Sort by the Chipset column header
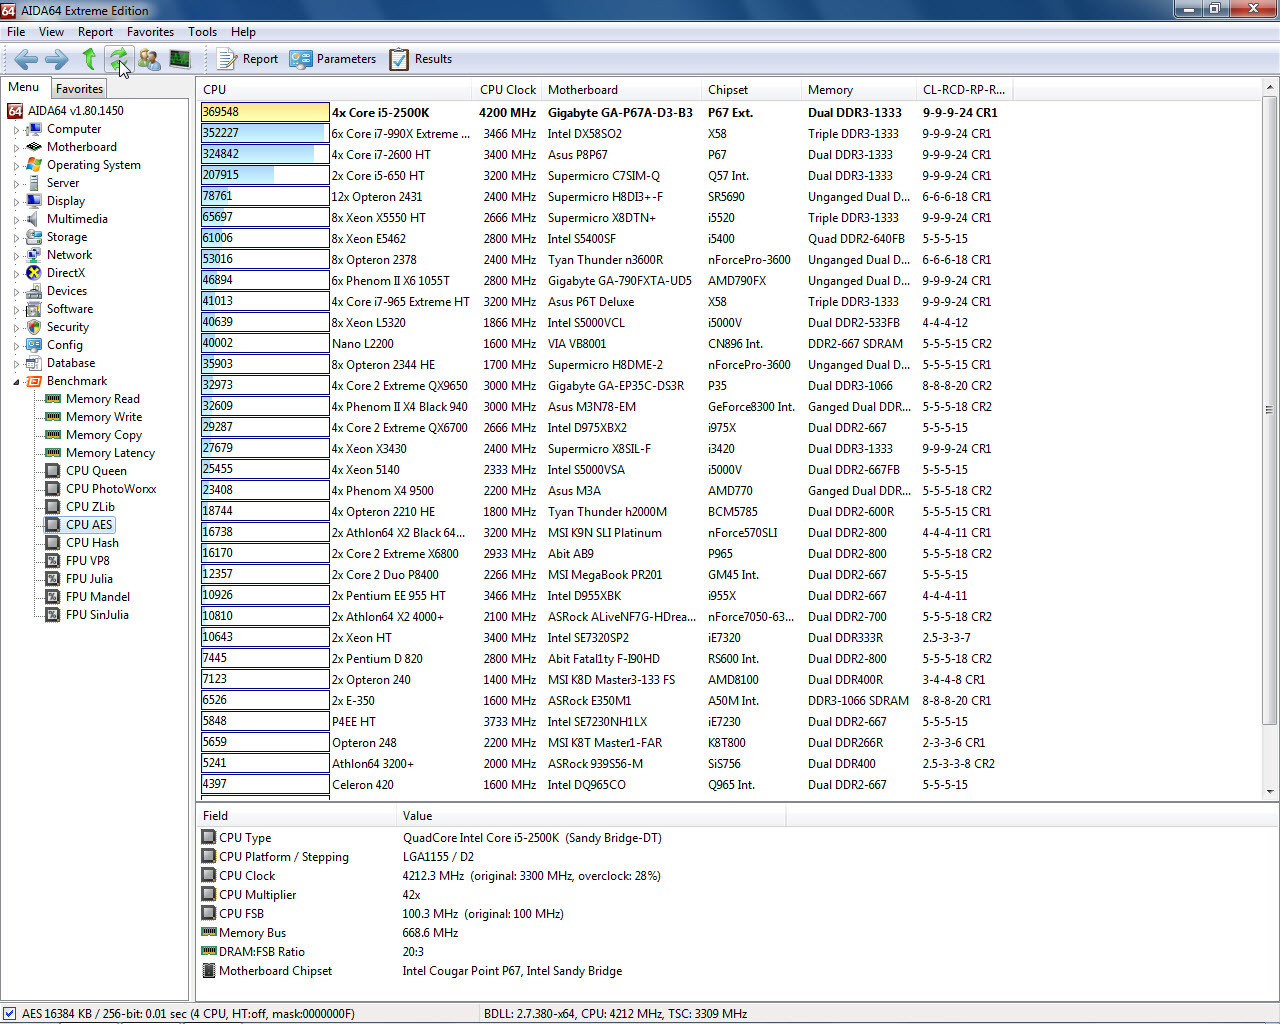Image resolution: width=1280 pixels, height=1024 pixels. [x=752, y=90]
